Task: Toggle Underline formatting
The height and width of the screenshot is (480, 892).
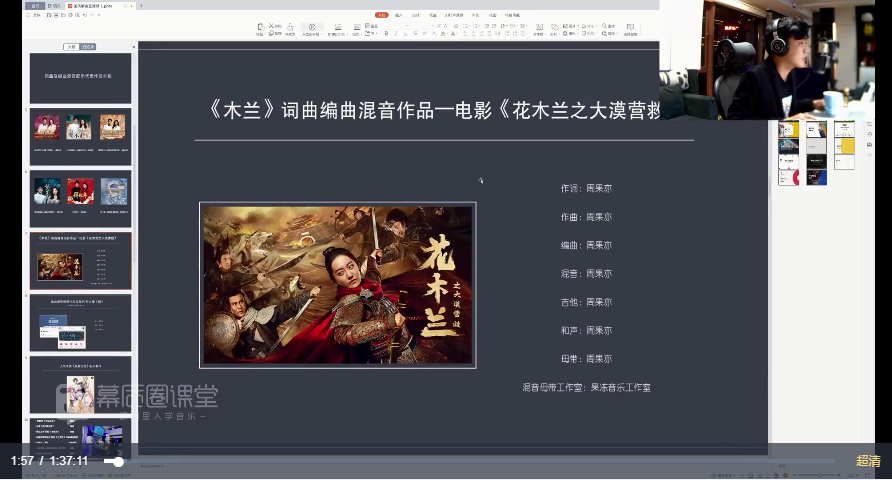Action: (405, 33)
